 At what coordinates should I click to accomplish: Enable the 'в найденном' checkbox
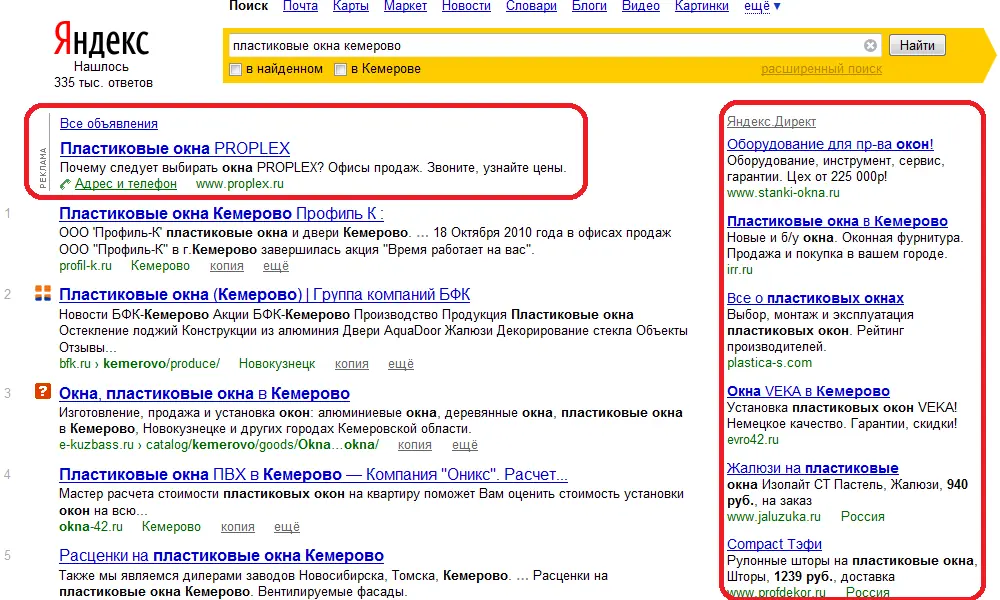pyautogui.click(x=235, y=70)
